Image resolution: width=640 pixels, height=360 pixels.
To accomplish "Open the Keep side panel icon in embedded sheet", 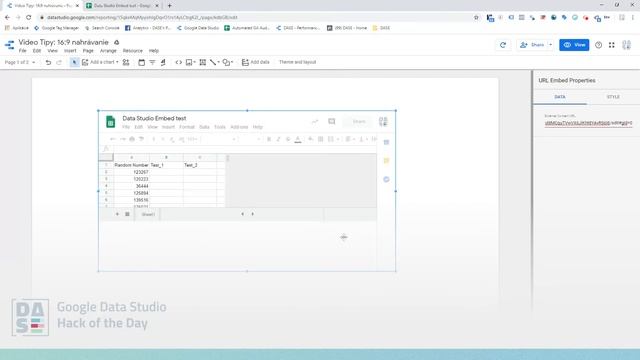I will (386, 161).
